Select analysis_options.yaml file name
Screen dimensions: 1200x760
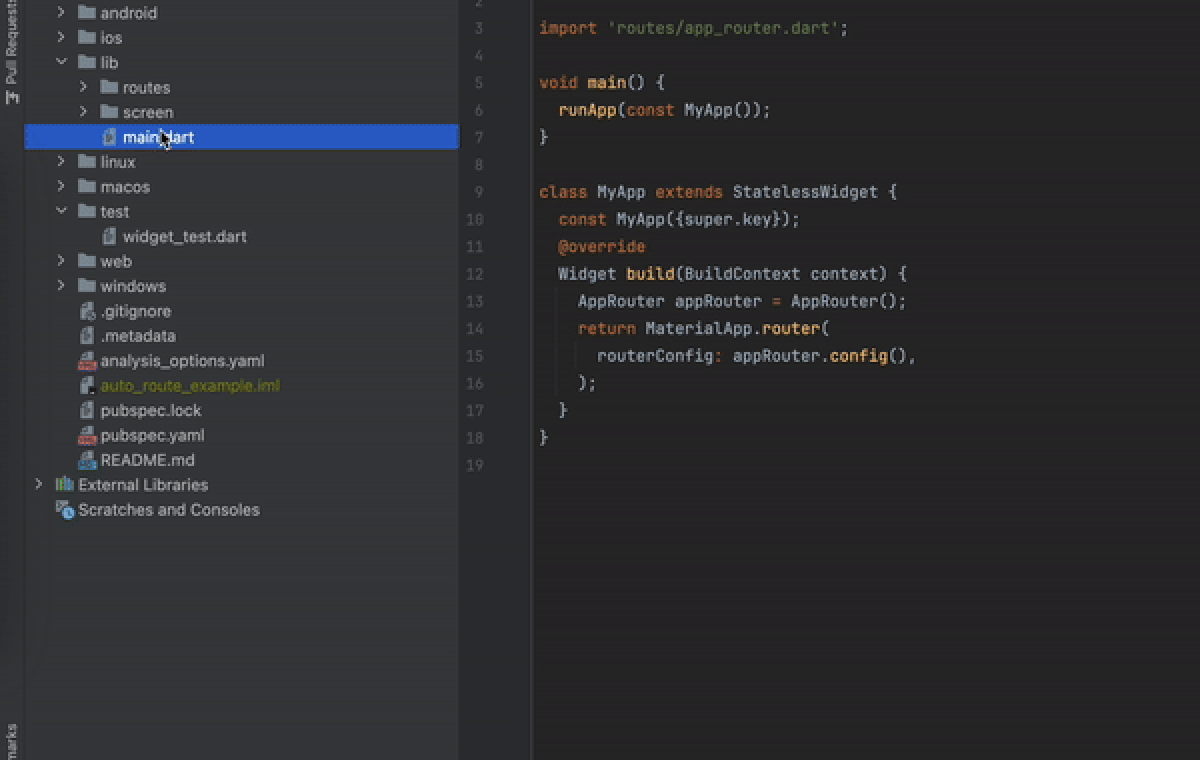182,361
